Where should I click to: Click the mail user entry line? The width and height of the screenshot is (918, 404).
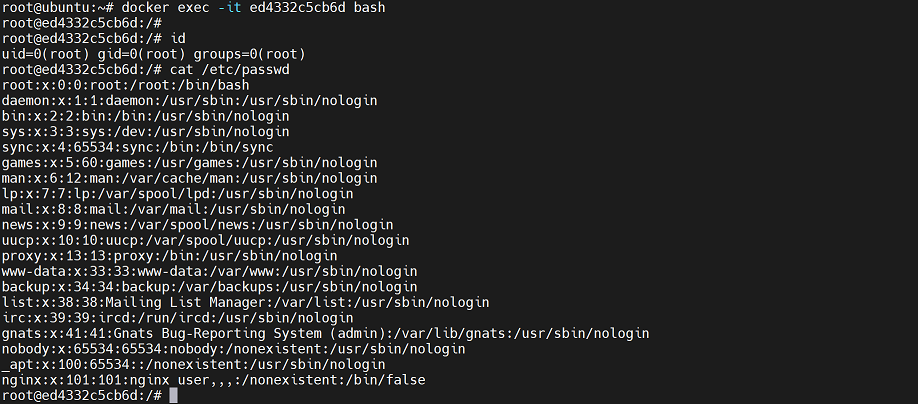pyautogui.click(x=173, y=209)
